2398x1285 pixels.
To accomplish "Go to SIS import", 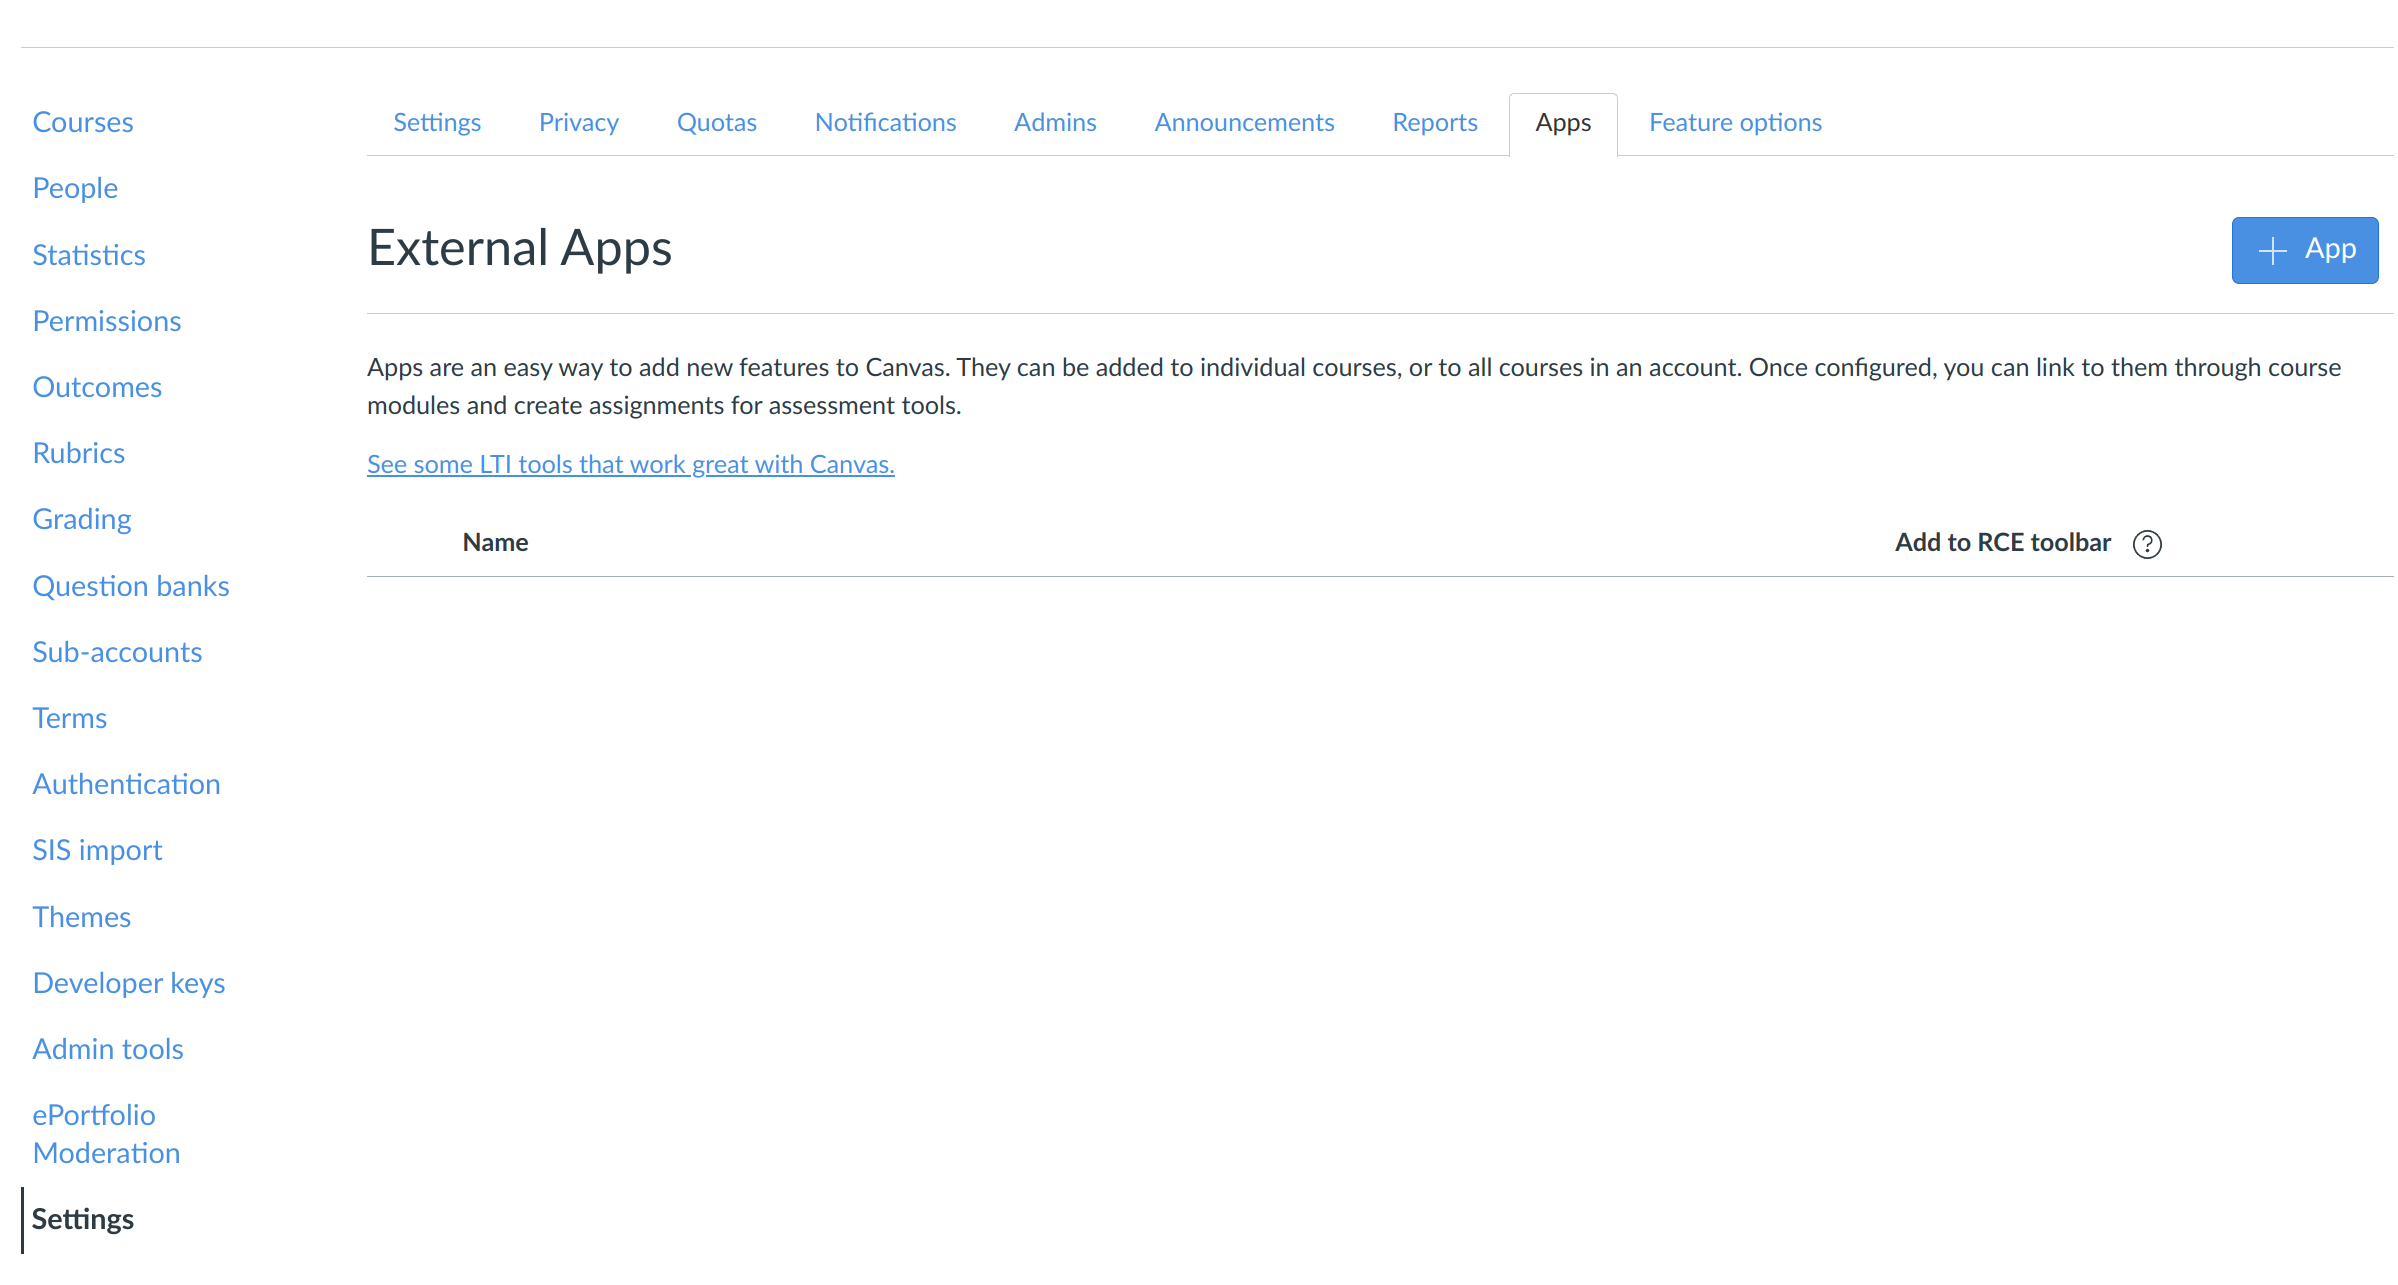I will [97, 850].
